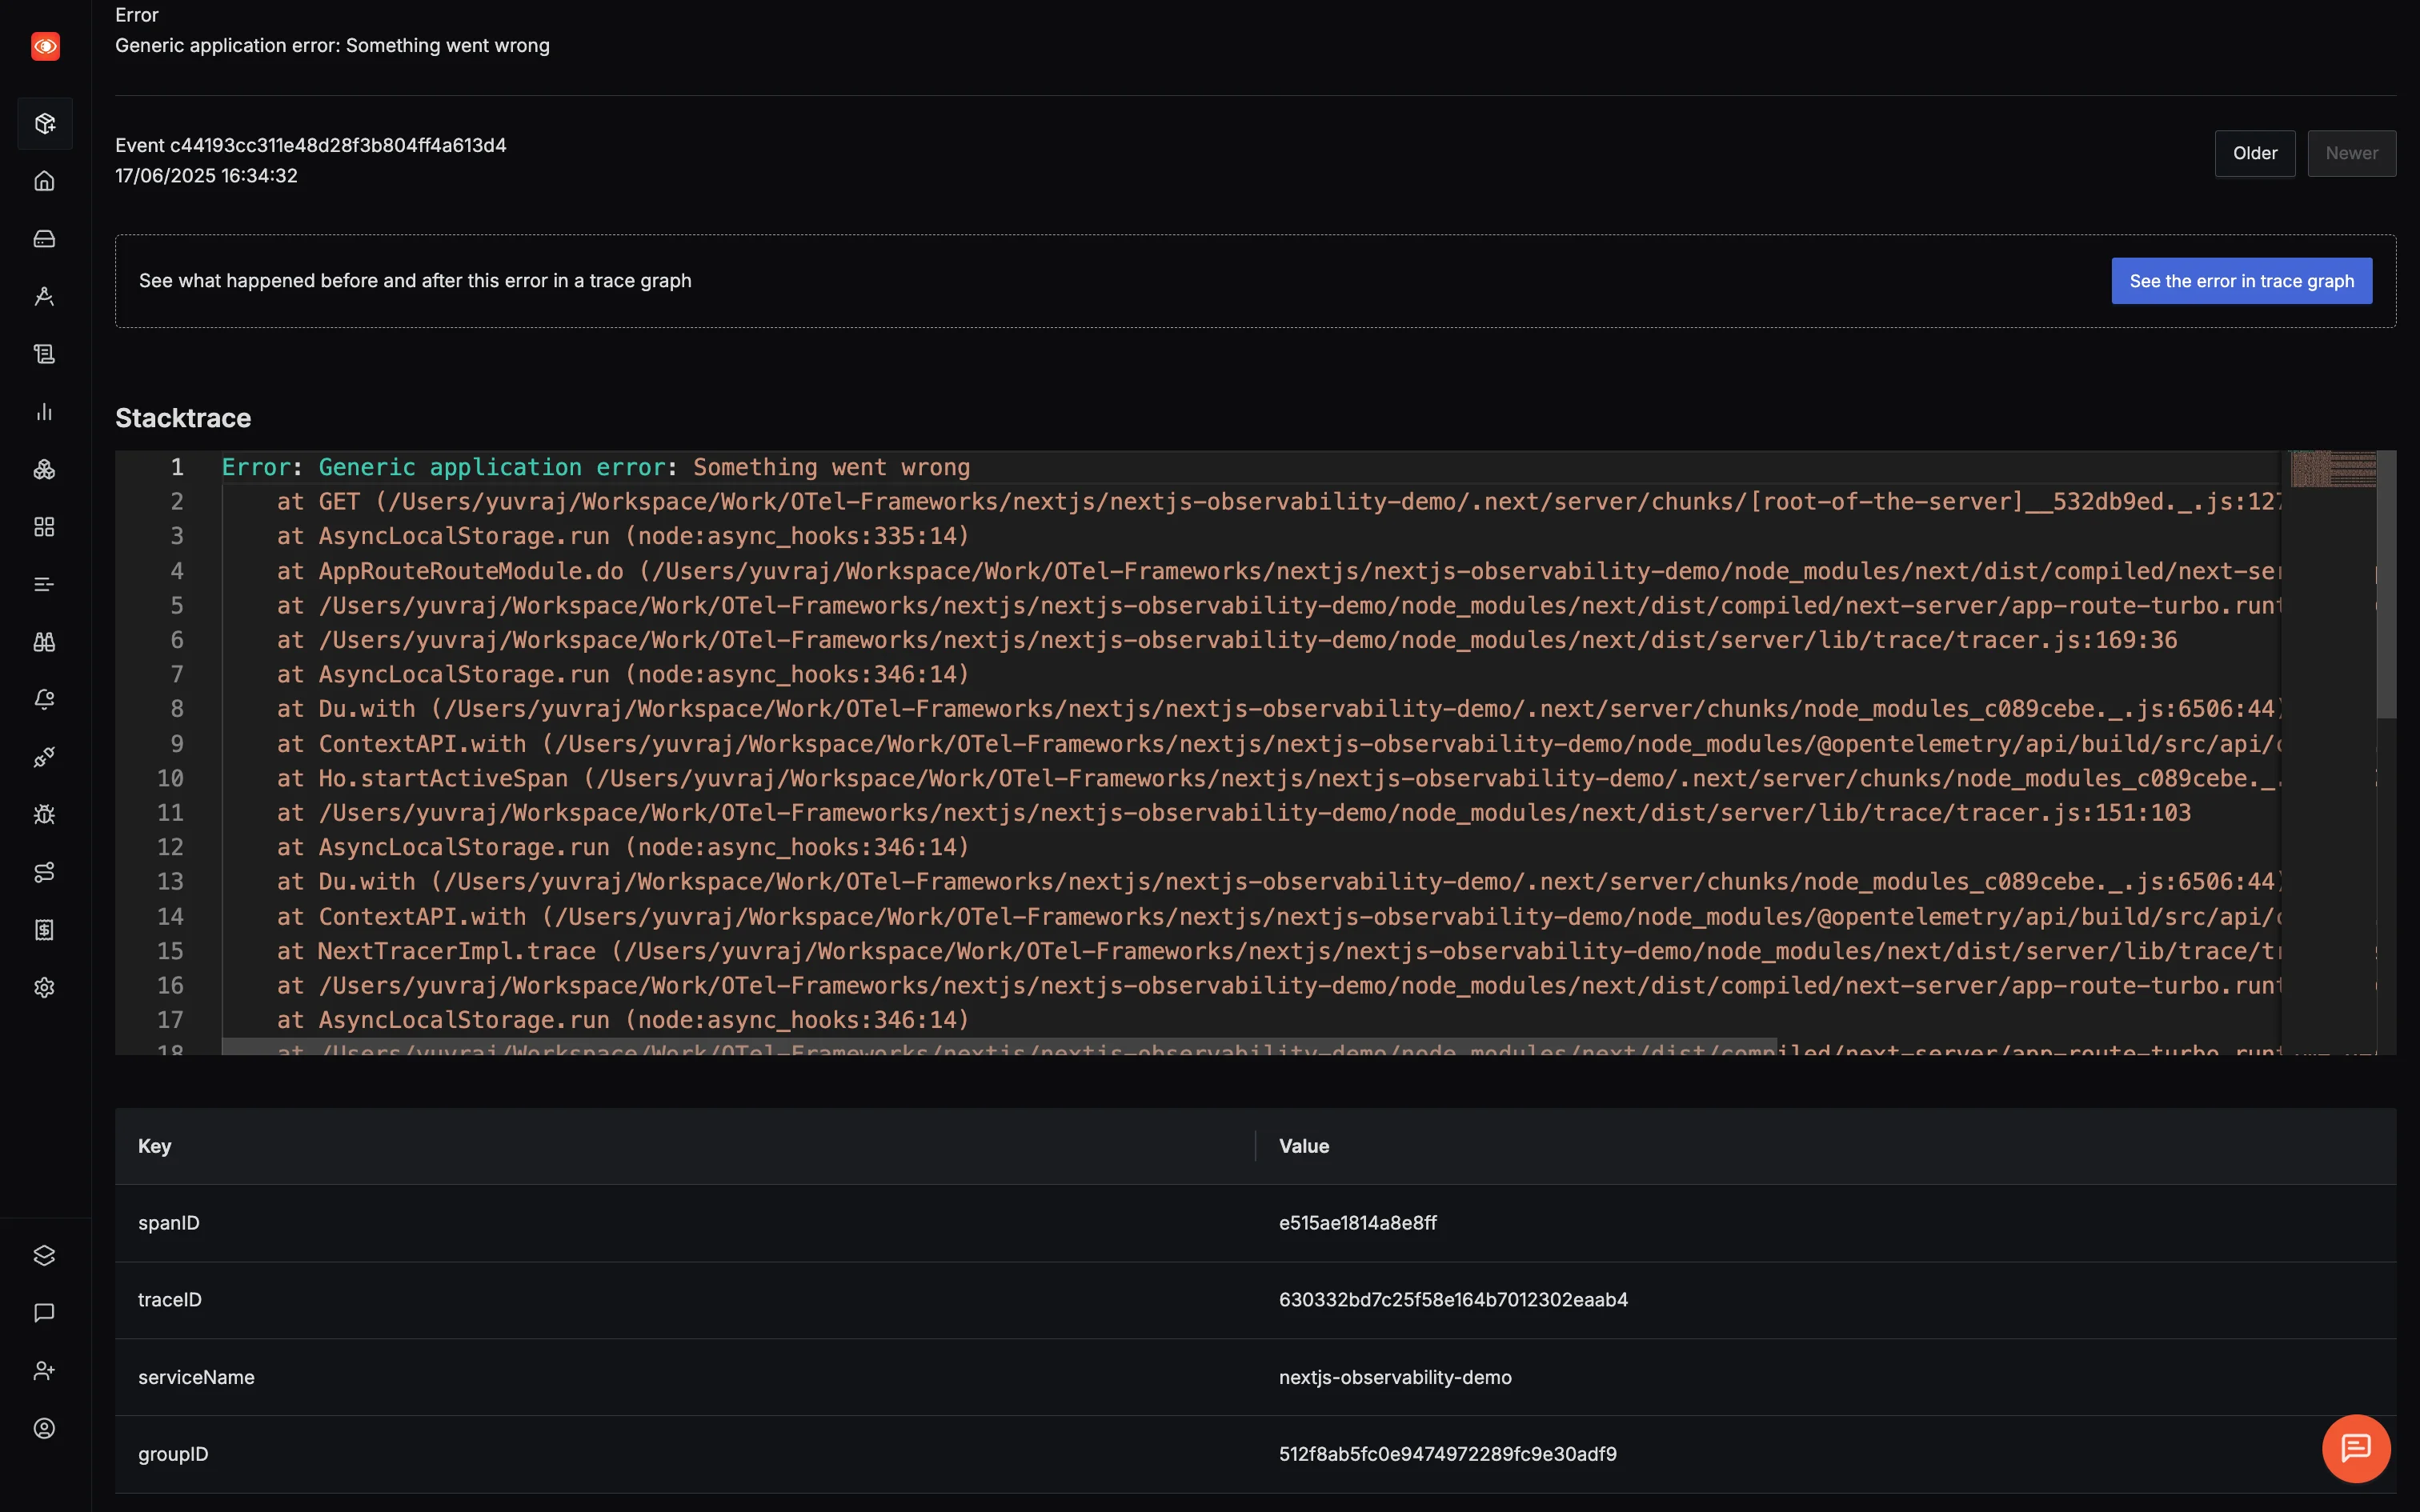Click the Newer event button
Image resolution: width=2420 pixels, height=1512 pixels.
pyautogui.click(x=2351, y=153)
